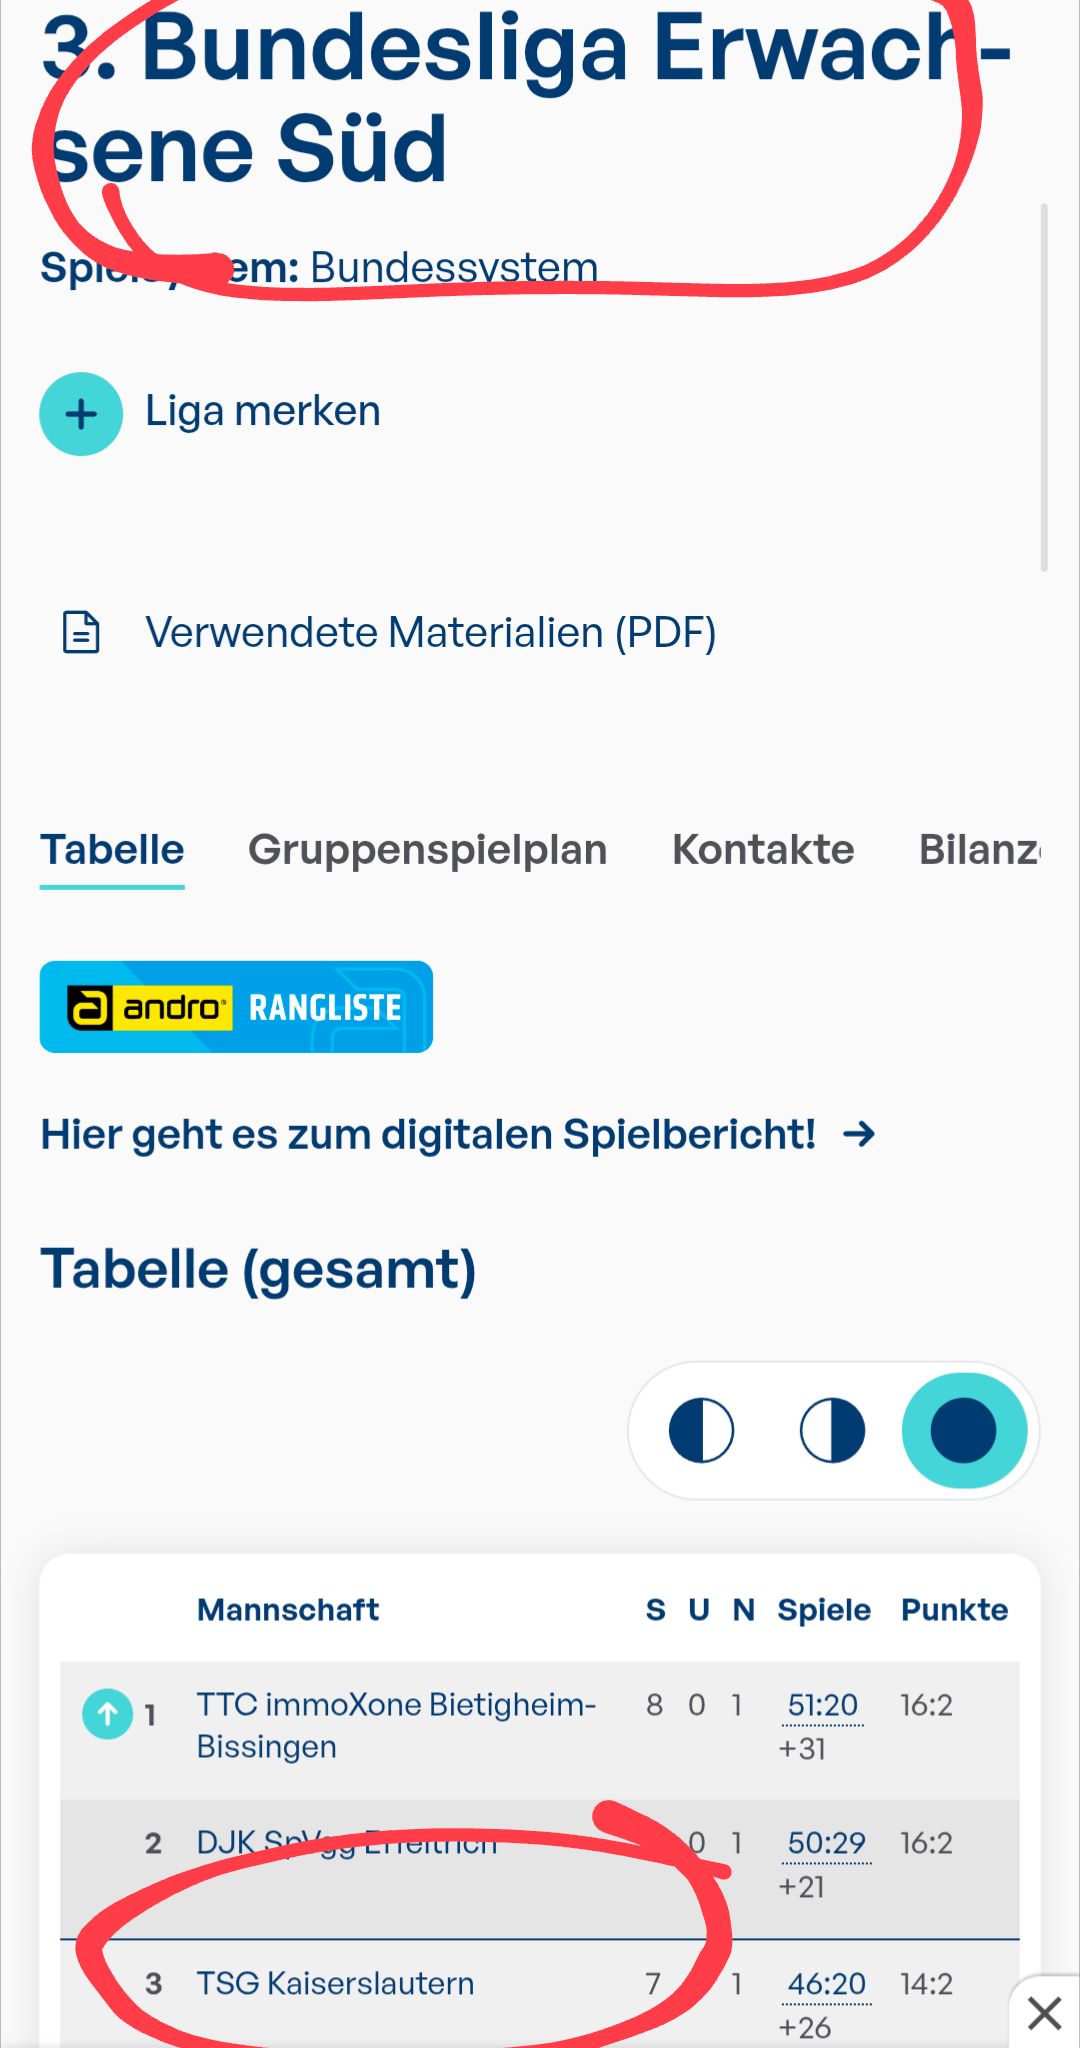Select the left-half-filled circle table view
The image size is (1080, 2048).
(701, 1431)
